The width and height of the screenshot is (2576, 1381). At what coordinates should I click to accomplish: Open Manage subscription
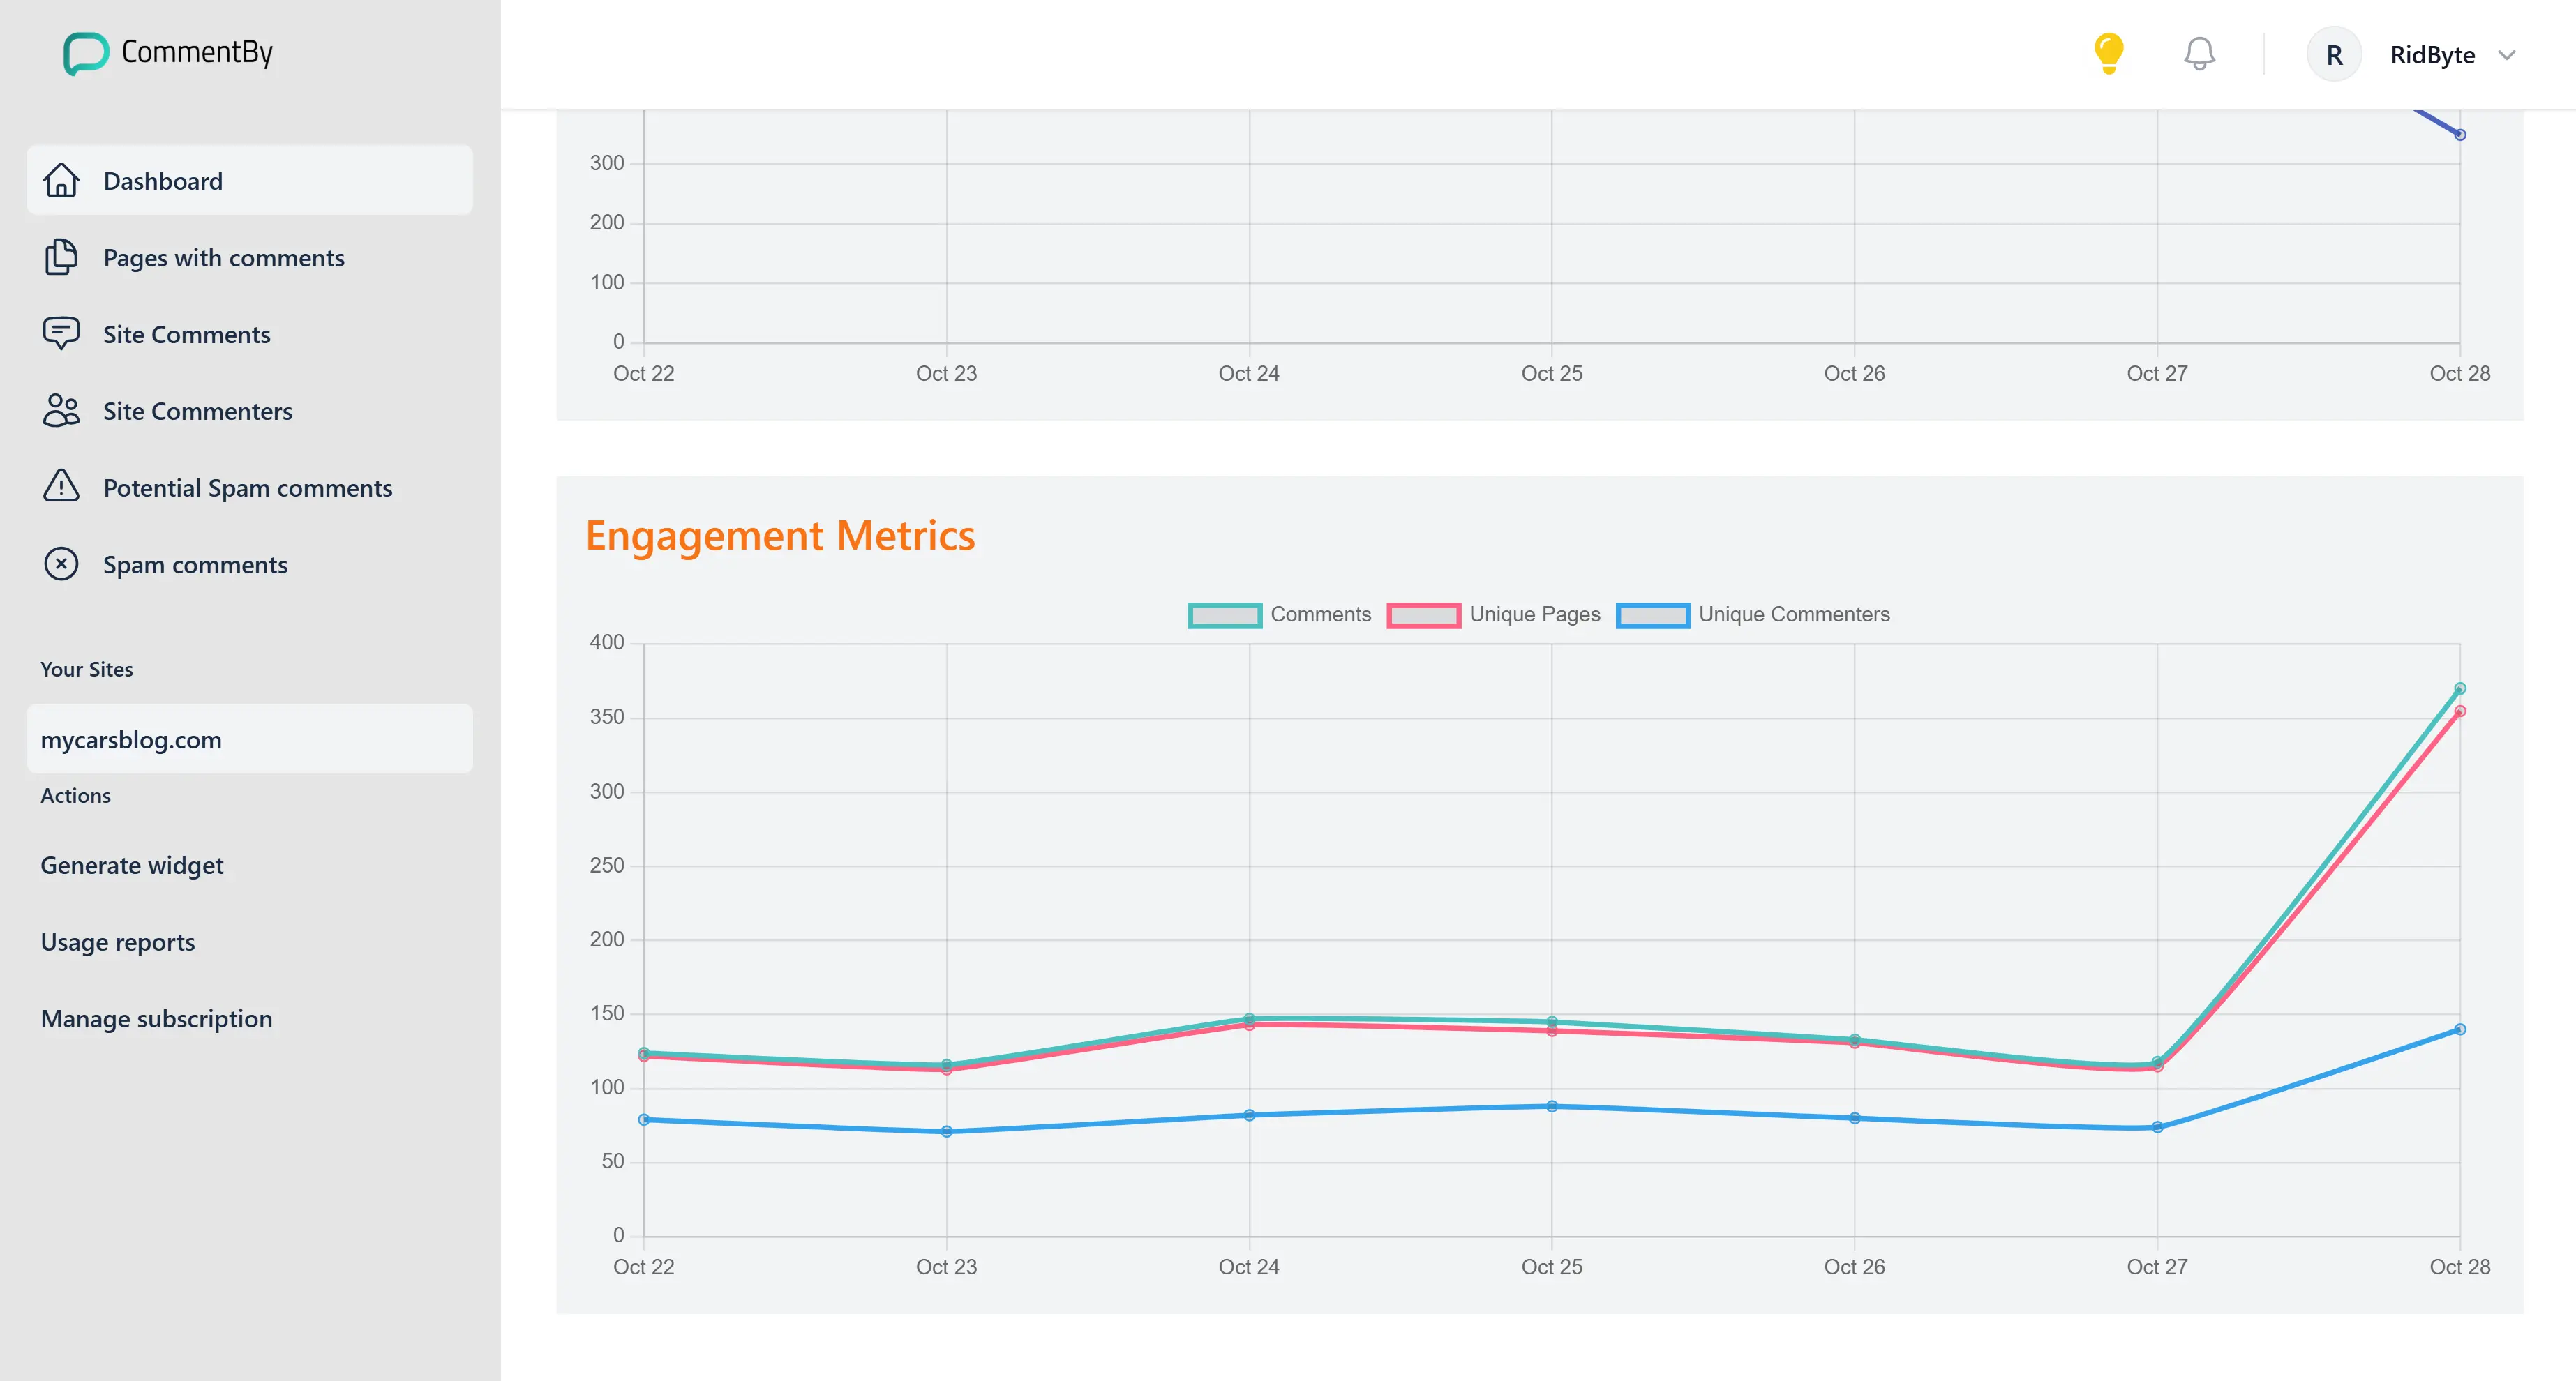(157, 1018)
